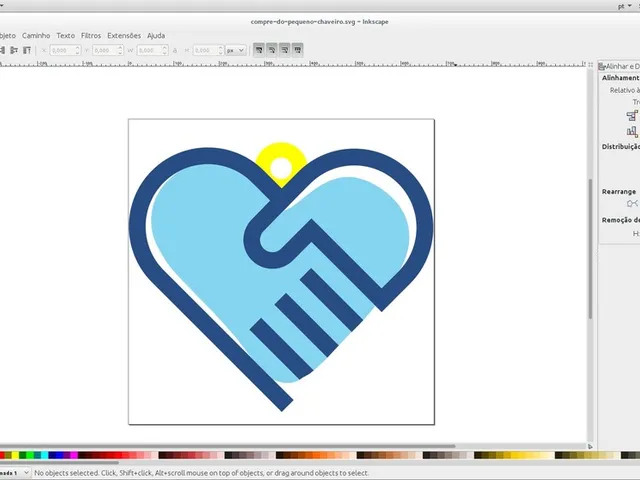Open the Caminho menu
Image resolution: width=640 pixels, height=480 pixels.
(x=36, y=36)
